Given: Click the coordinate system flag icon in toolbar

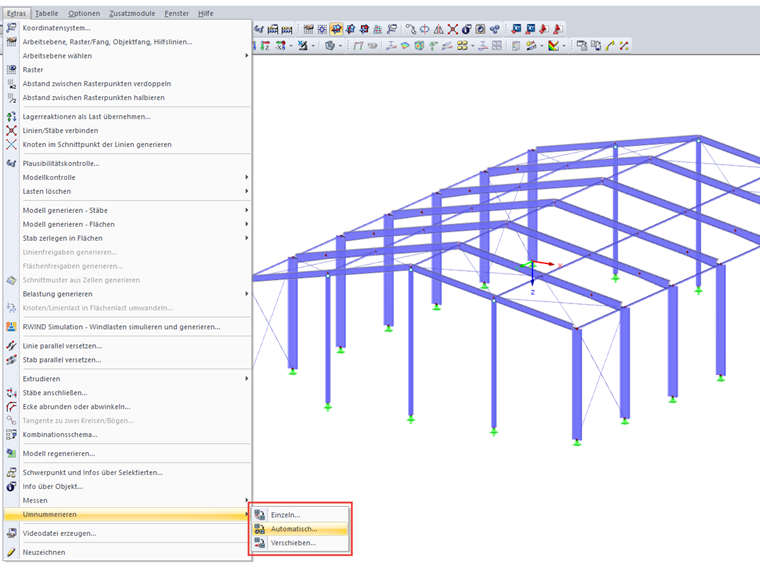Looking at the screenshot, I should (x=392, y=29).
